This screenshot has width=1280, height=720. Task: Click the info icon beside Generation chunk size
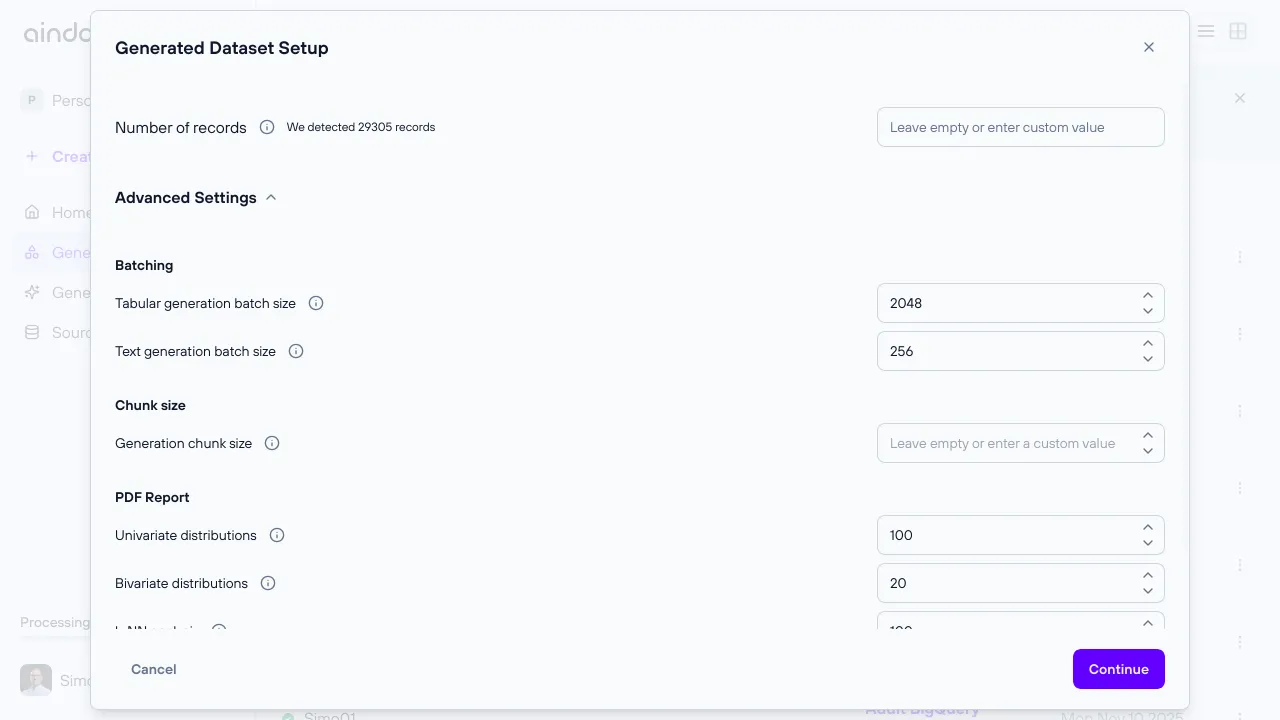(x=271, y=443)
